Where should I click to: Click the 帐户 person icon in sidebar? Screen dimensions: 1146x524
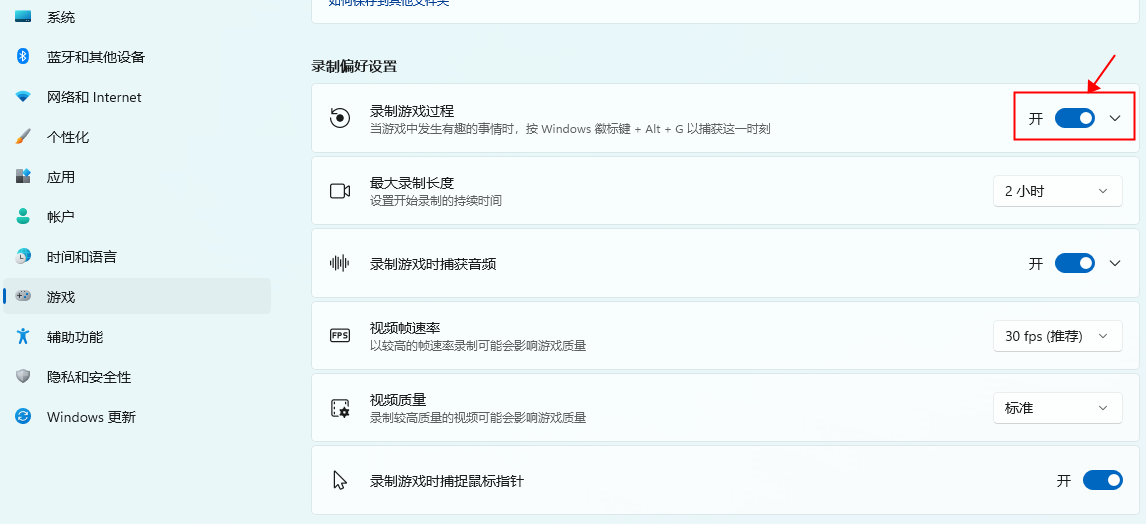23,217
